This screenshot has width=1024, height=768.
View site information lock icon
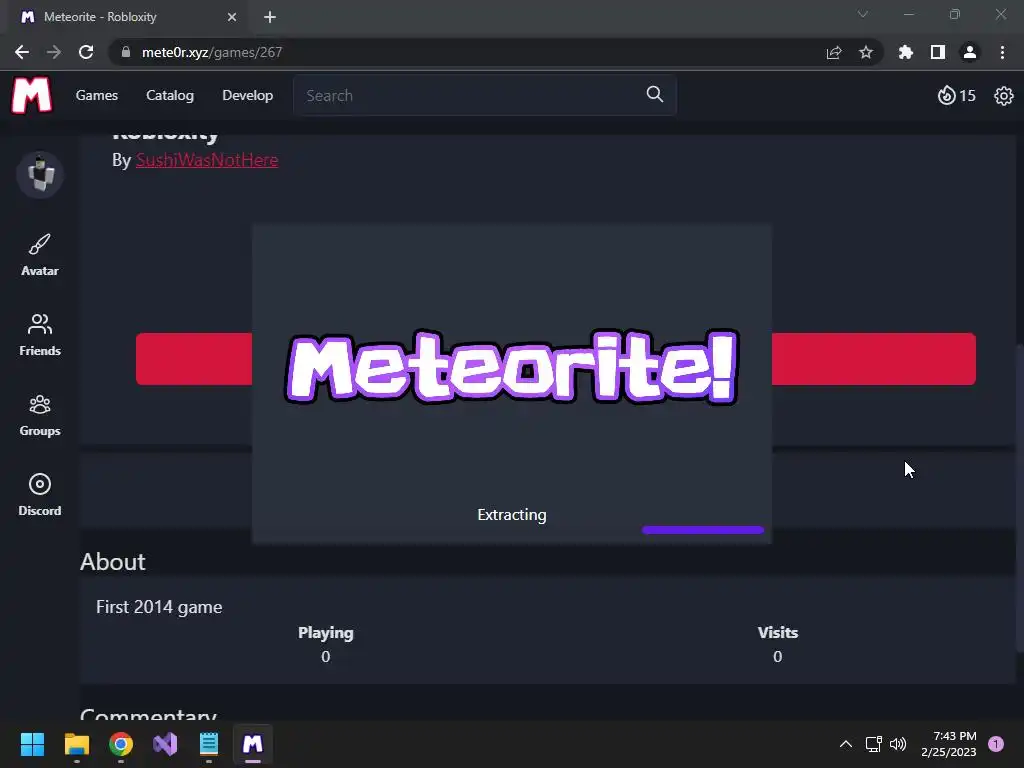click(x=126, y=52)
